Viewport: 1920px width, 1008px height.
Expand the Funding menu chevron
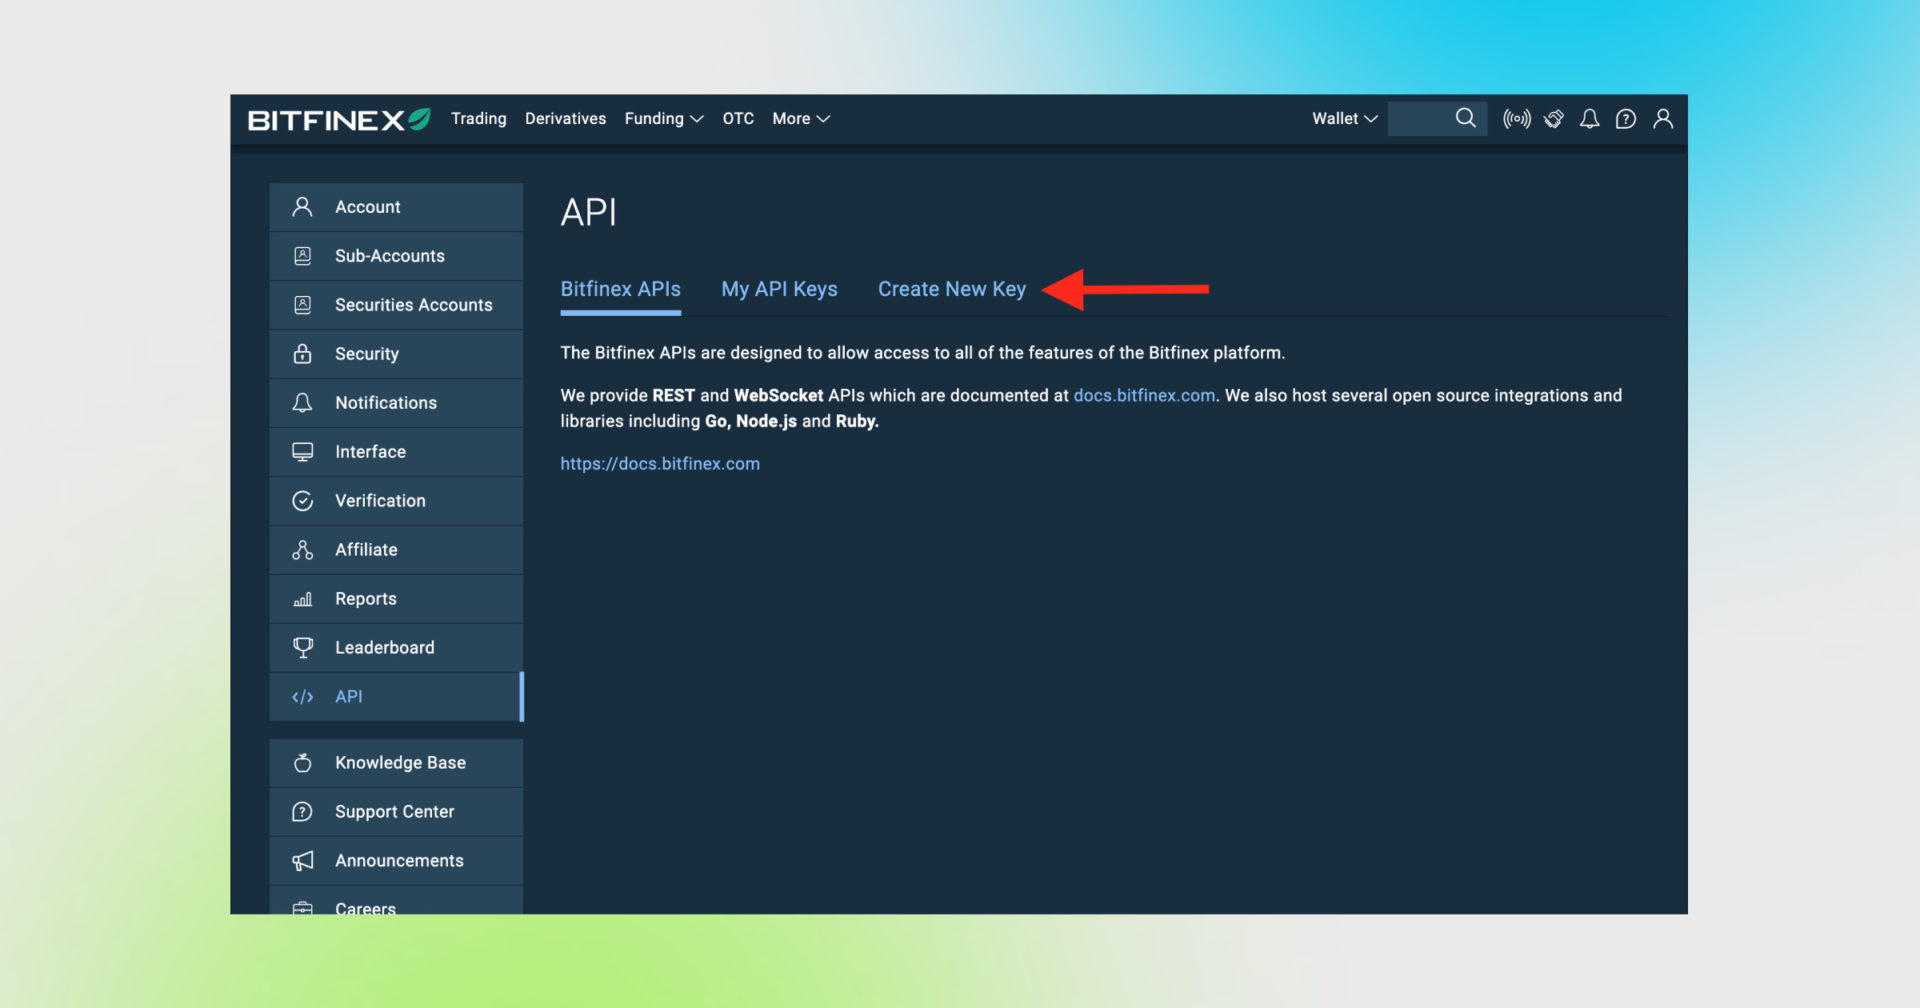point(697,118)
